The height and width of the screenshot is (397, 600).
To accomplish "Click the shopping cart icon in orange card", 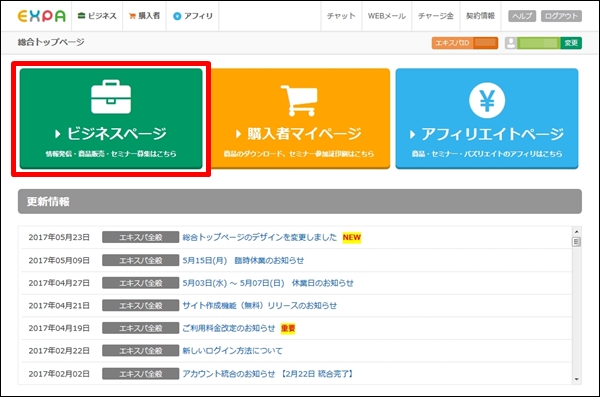I will (299, 100).
